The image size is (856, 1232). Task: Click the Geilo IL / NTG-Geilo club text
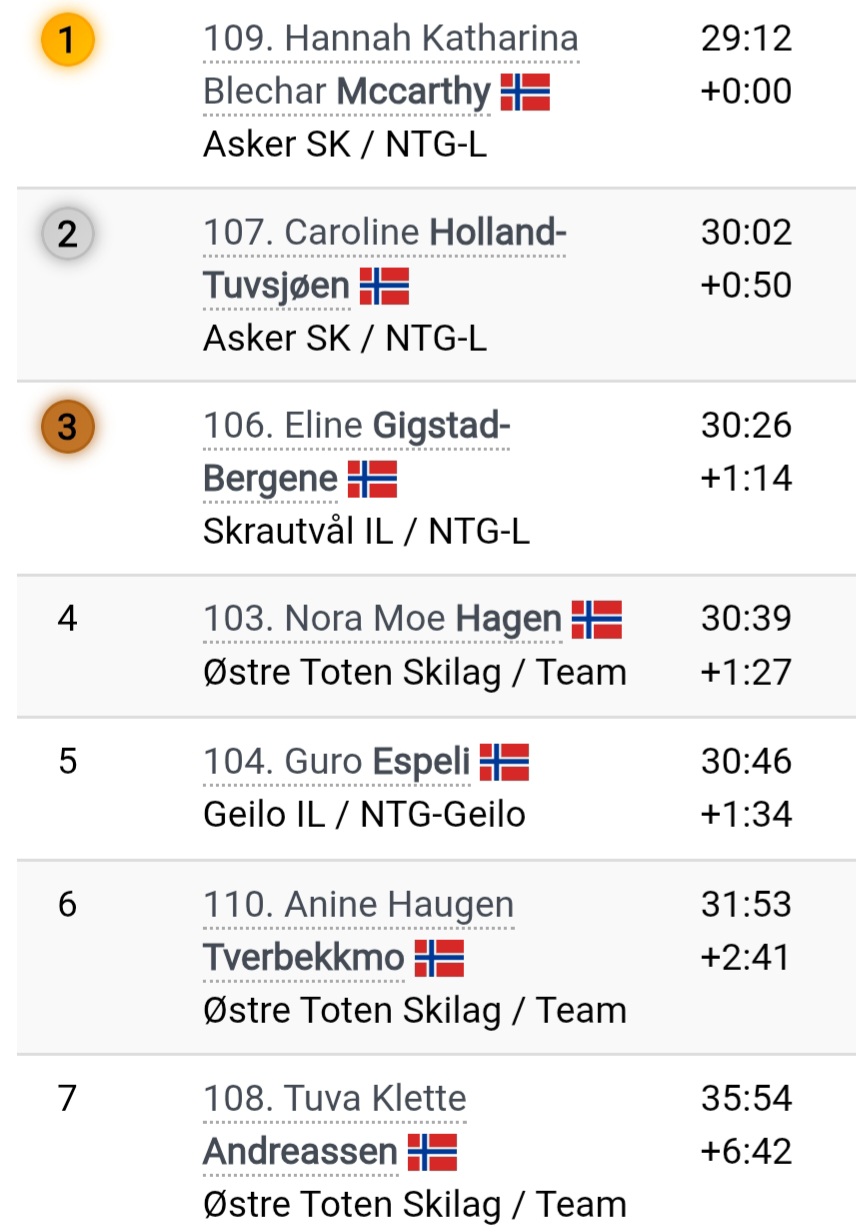click(364, 815)
